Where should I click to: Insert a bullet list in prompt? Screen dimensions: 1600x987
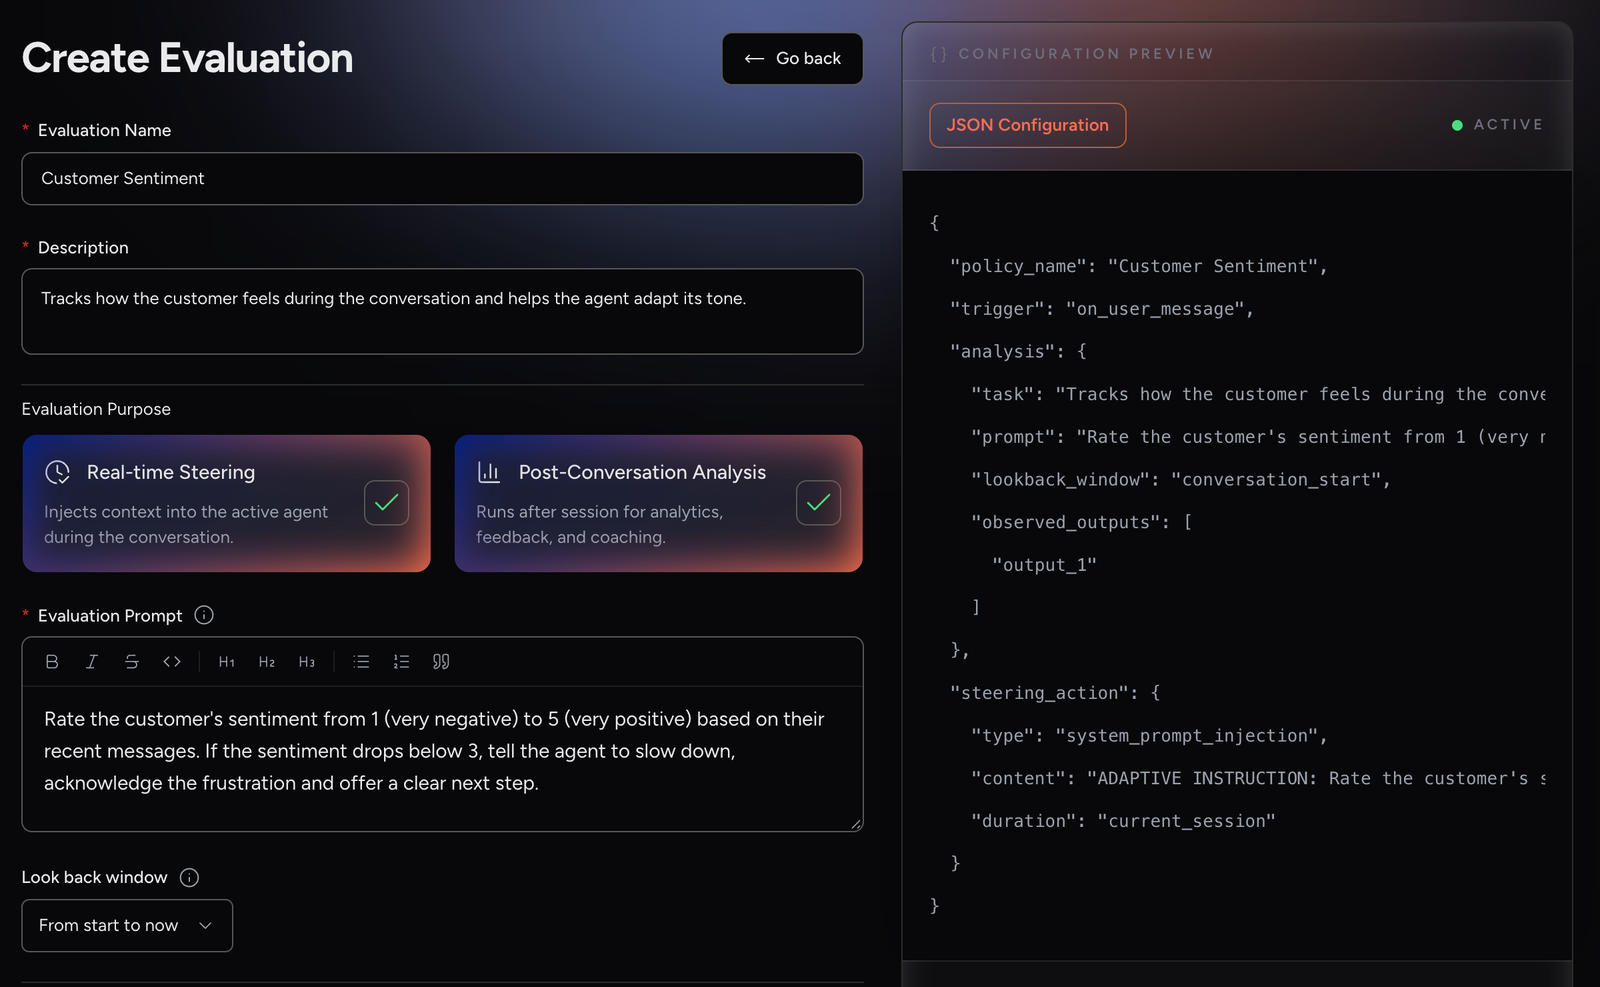click(362, 662)
